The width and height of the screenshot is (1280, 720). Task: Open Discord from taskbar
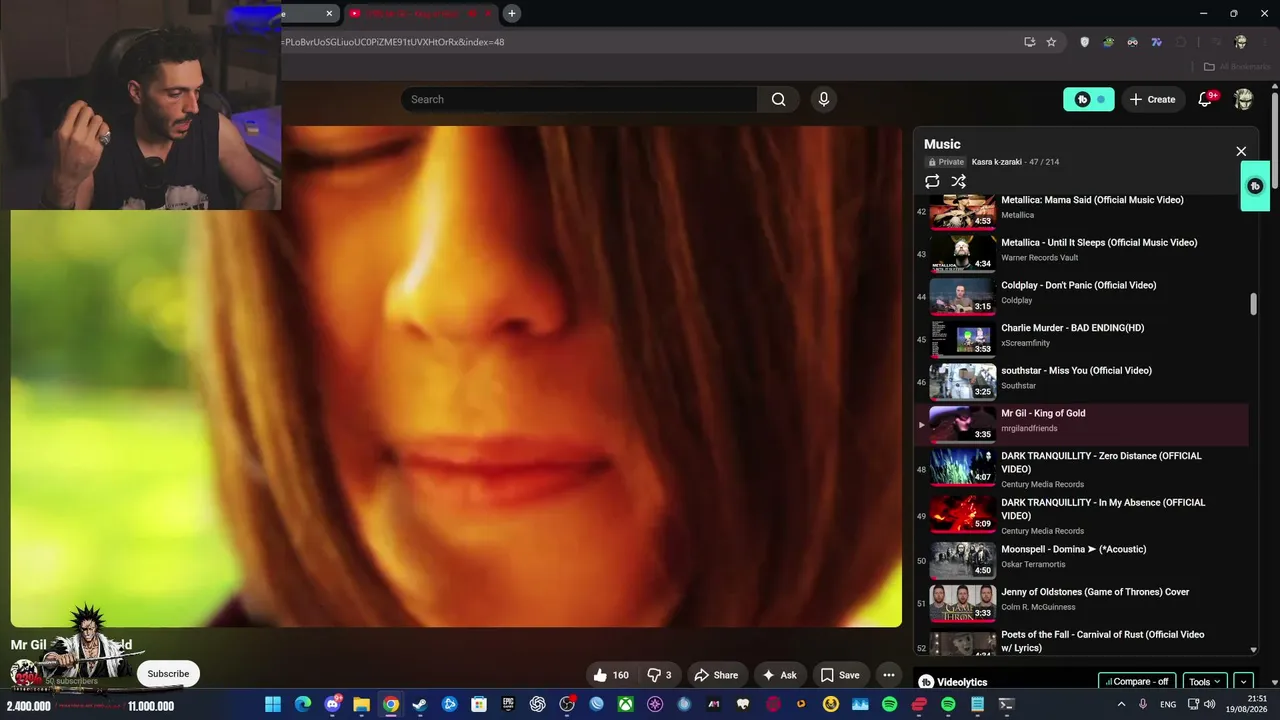click(x=332, y=704)
